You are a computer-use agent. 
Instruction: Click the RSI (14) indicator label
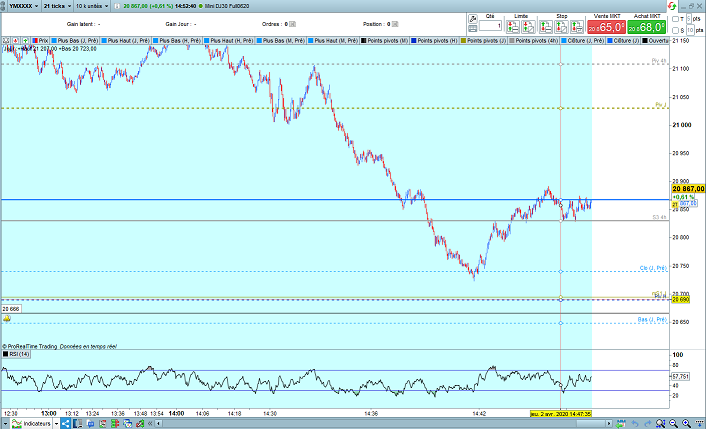16,354
